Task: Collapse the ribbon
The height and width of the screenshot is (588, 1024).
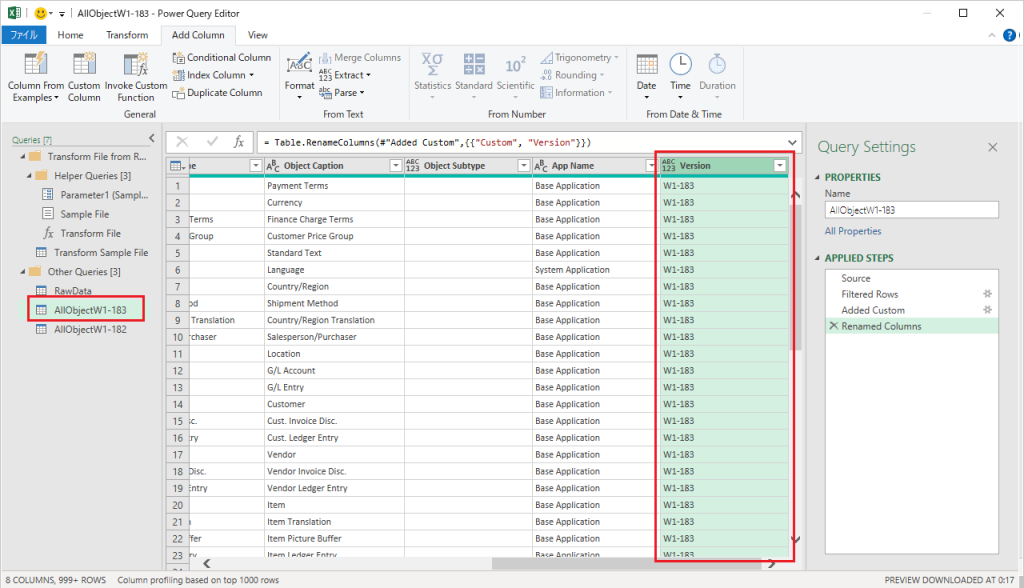Action: point(991,35)
